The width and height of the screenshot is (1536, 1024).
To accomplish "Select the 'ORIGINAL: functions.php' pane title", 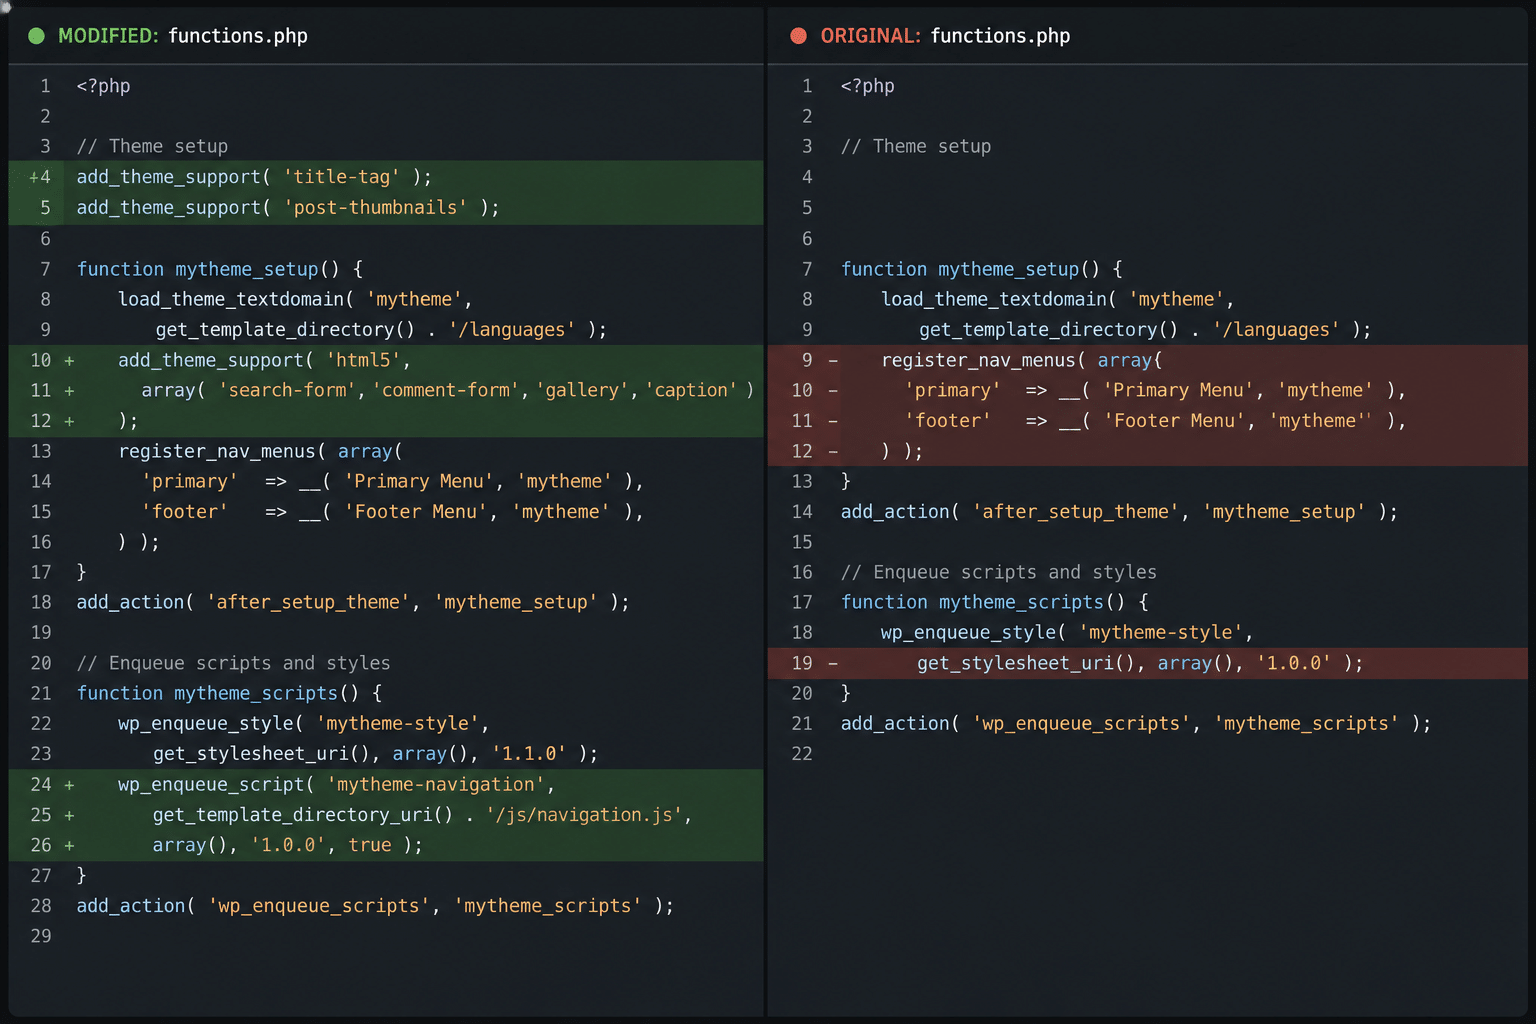I will pyautogui.click(x=945, y=36).
